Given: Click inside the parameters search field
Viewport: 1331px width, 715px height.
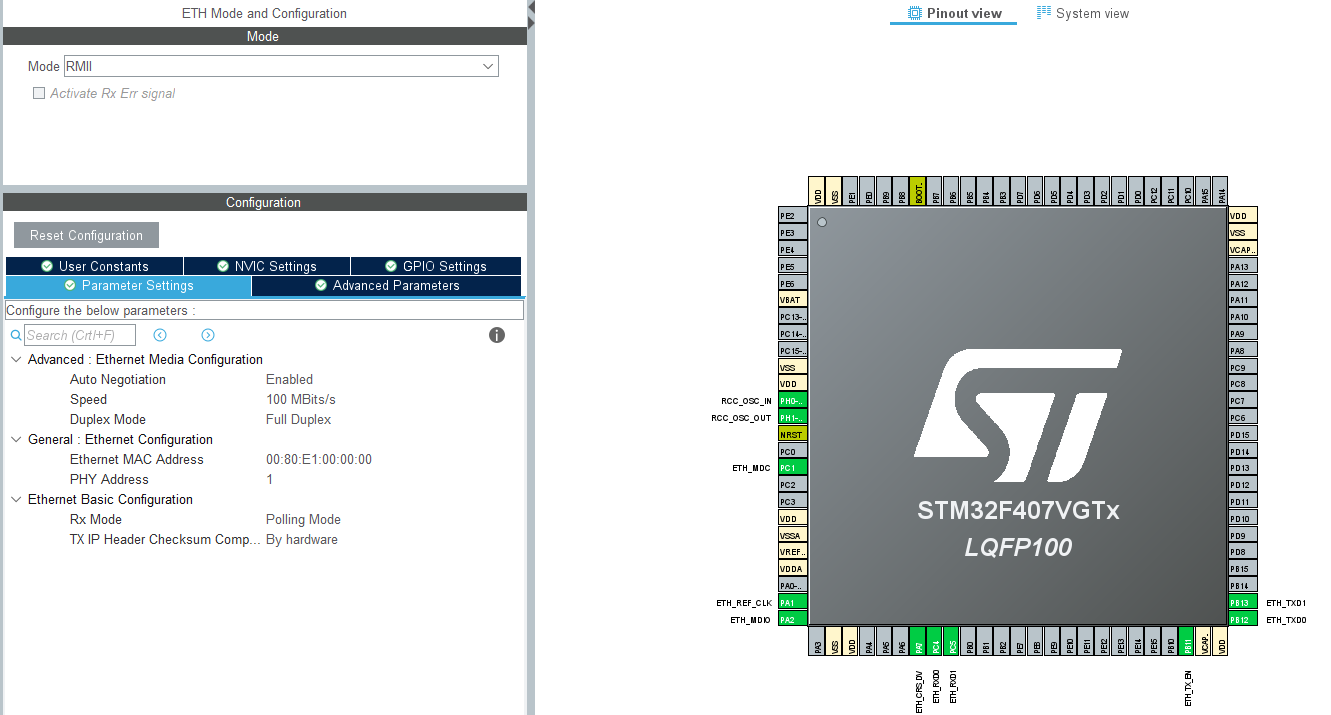Looking at the screenshot, I should pos(80,335).
